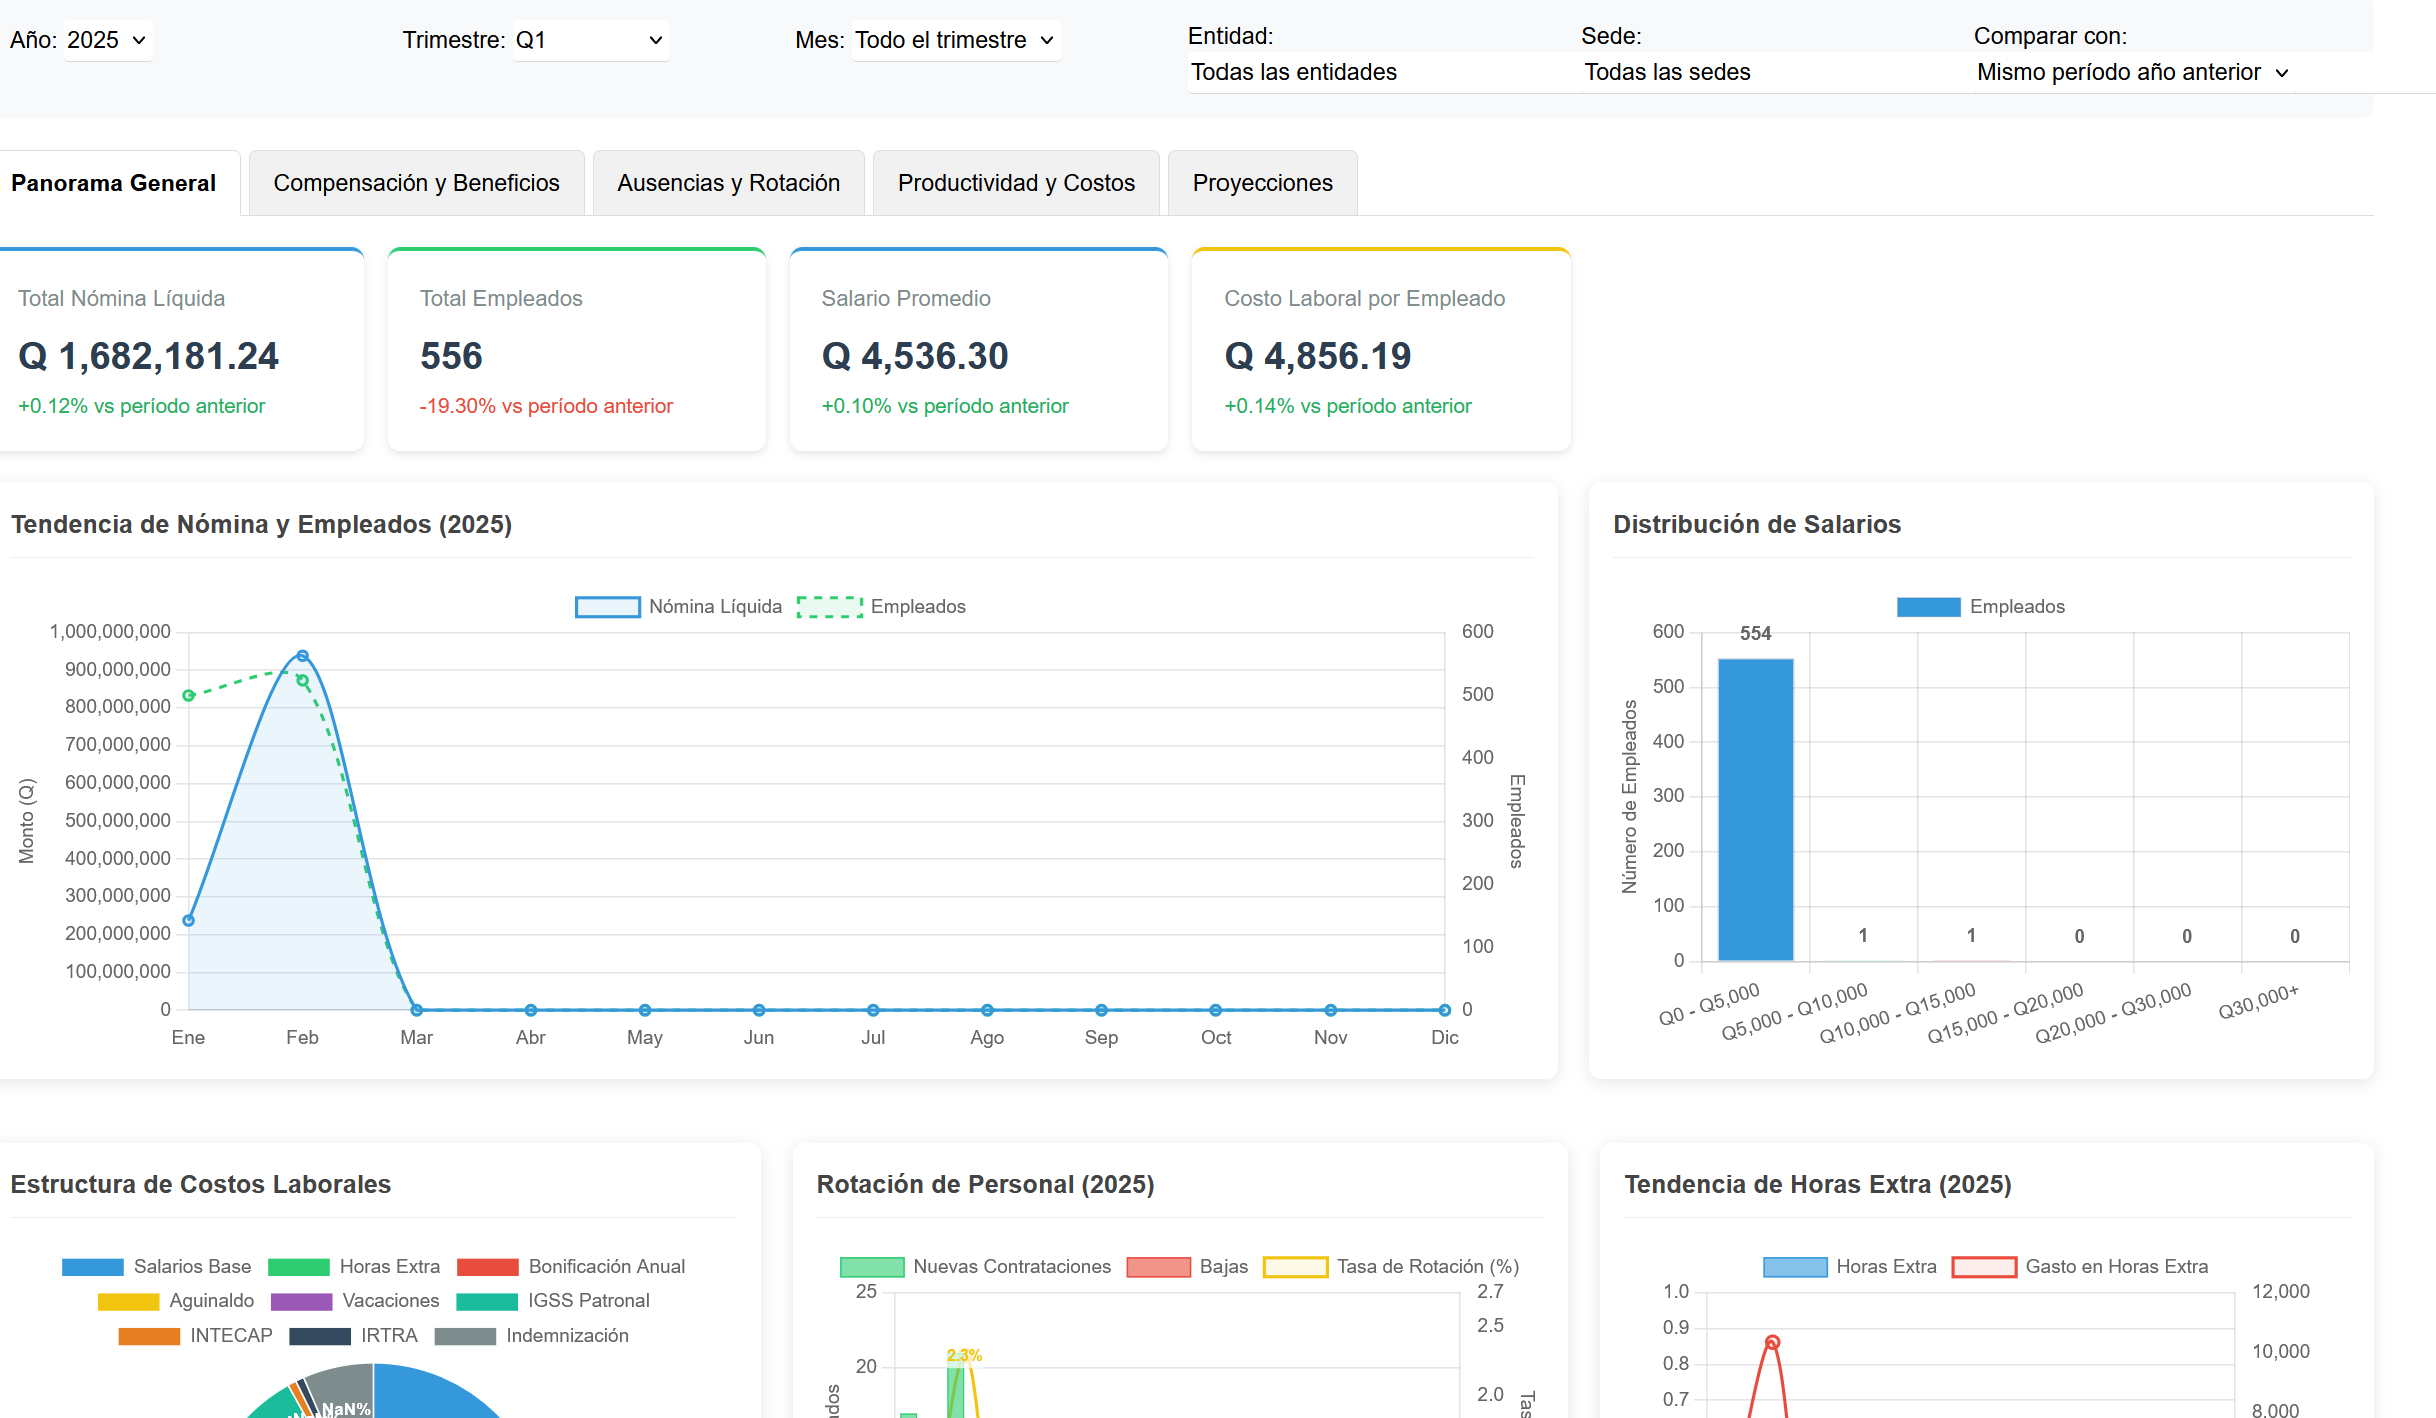Click the -19.30% vs período anterior text
Screen dimensions: 2436x1418
tap(546, 406)
